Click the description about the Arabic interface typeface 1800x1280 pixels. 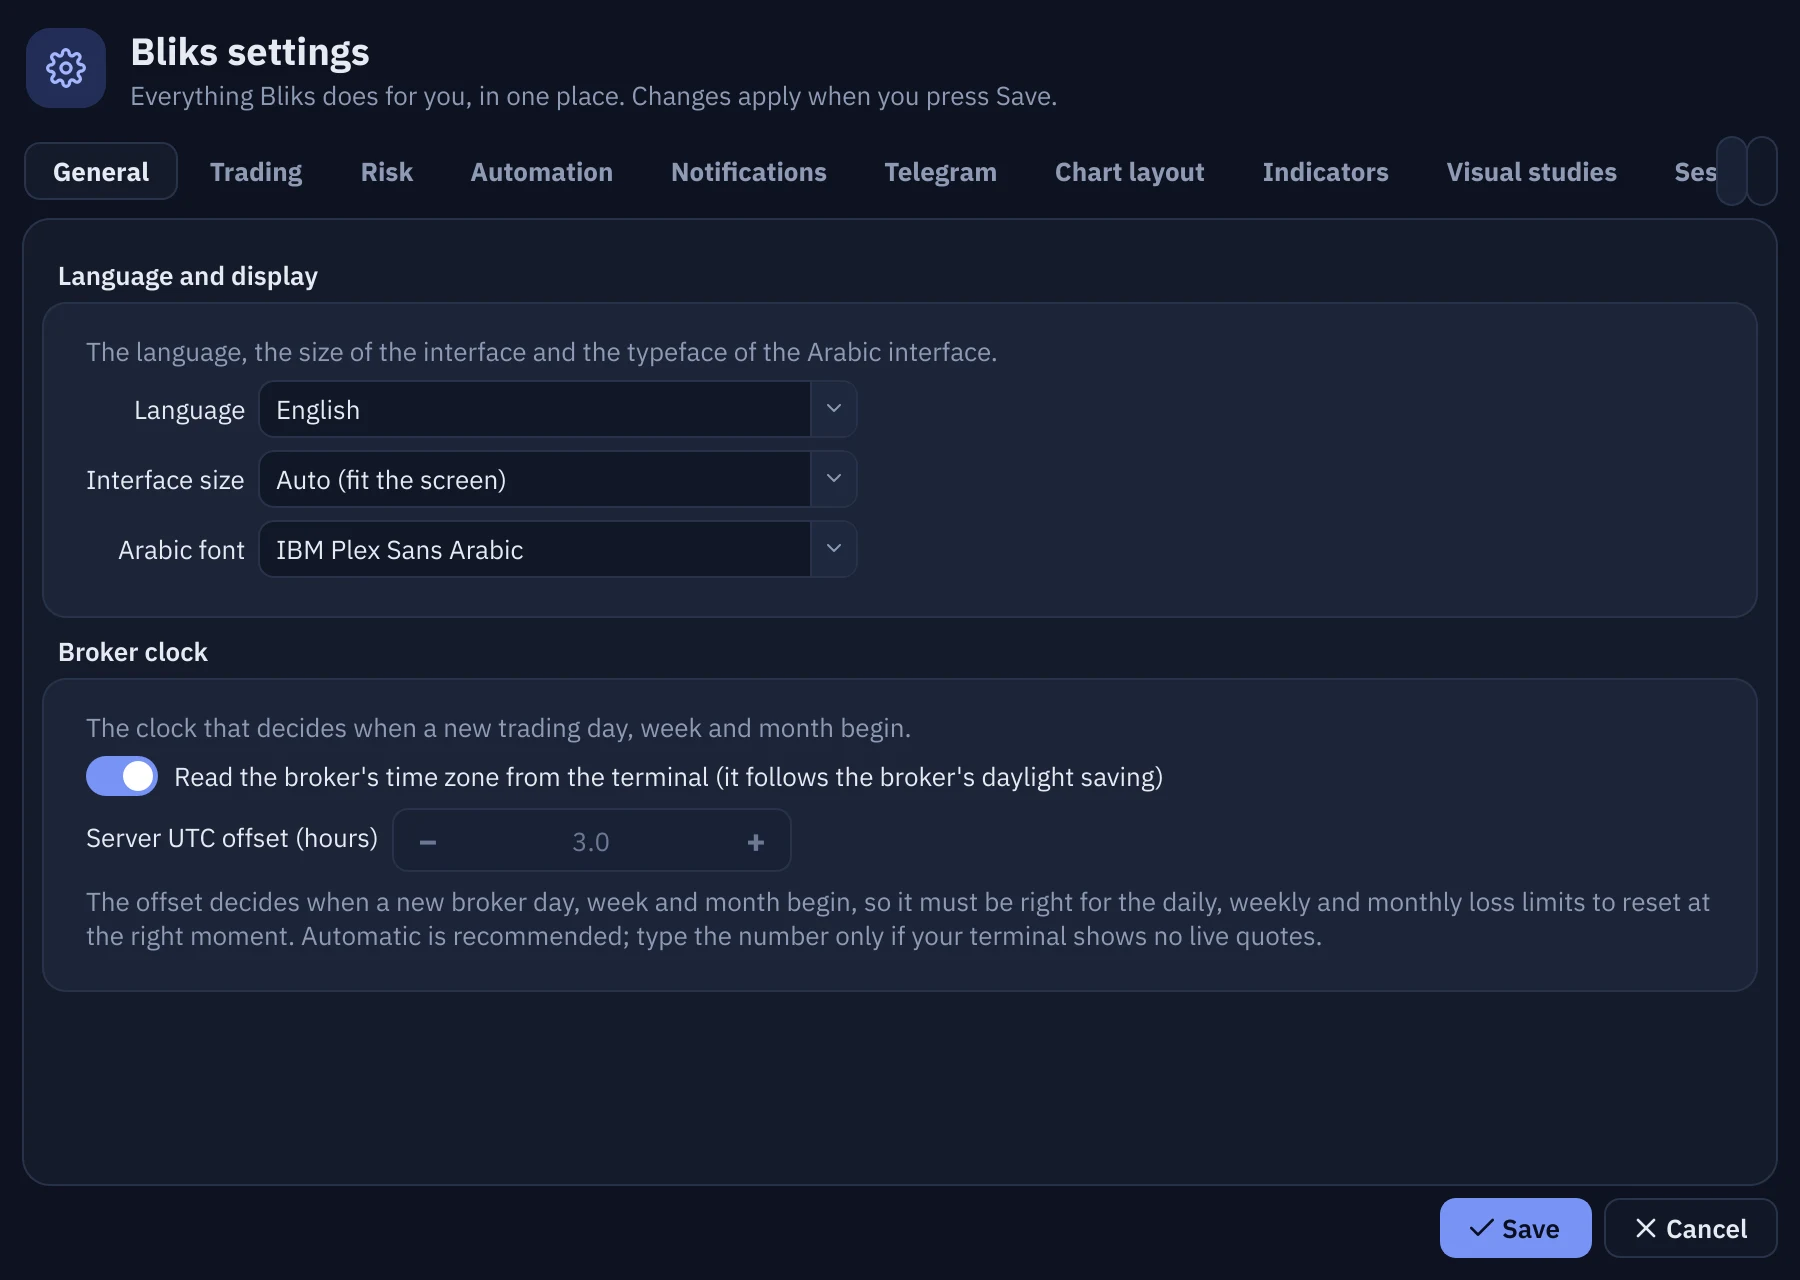click(542, 352)
